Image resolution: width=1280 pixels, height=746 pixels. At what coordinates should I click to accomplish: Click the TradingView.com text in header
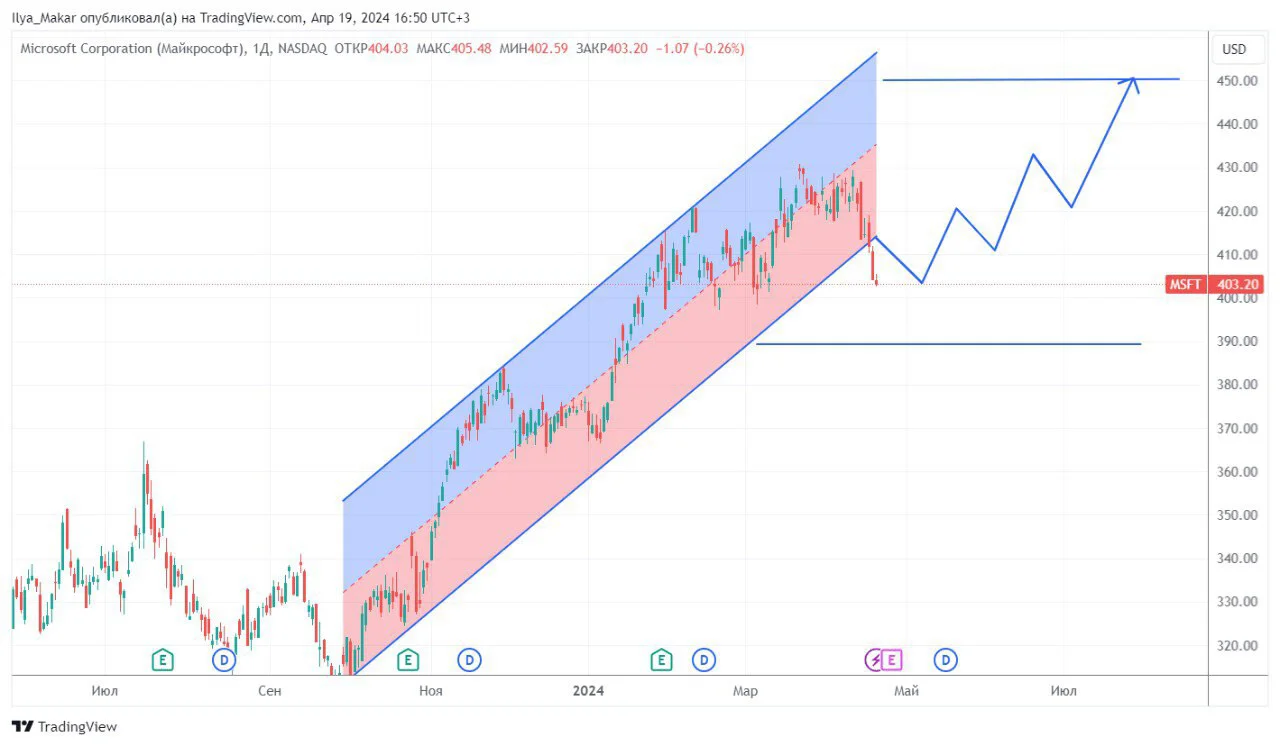point(253,18)
